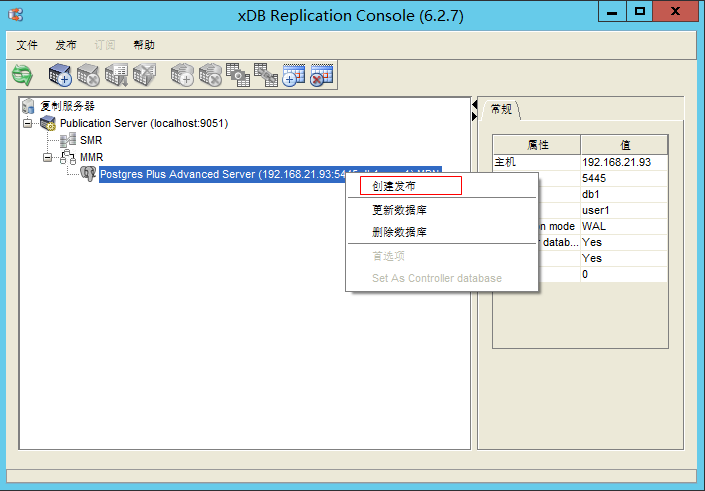The height and width of the screenshot is (491, 705).
Task: Click the right-pointing splitter expand arrow
Action: (x=474, y=116)
